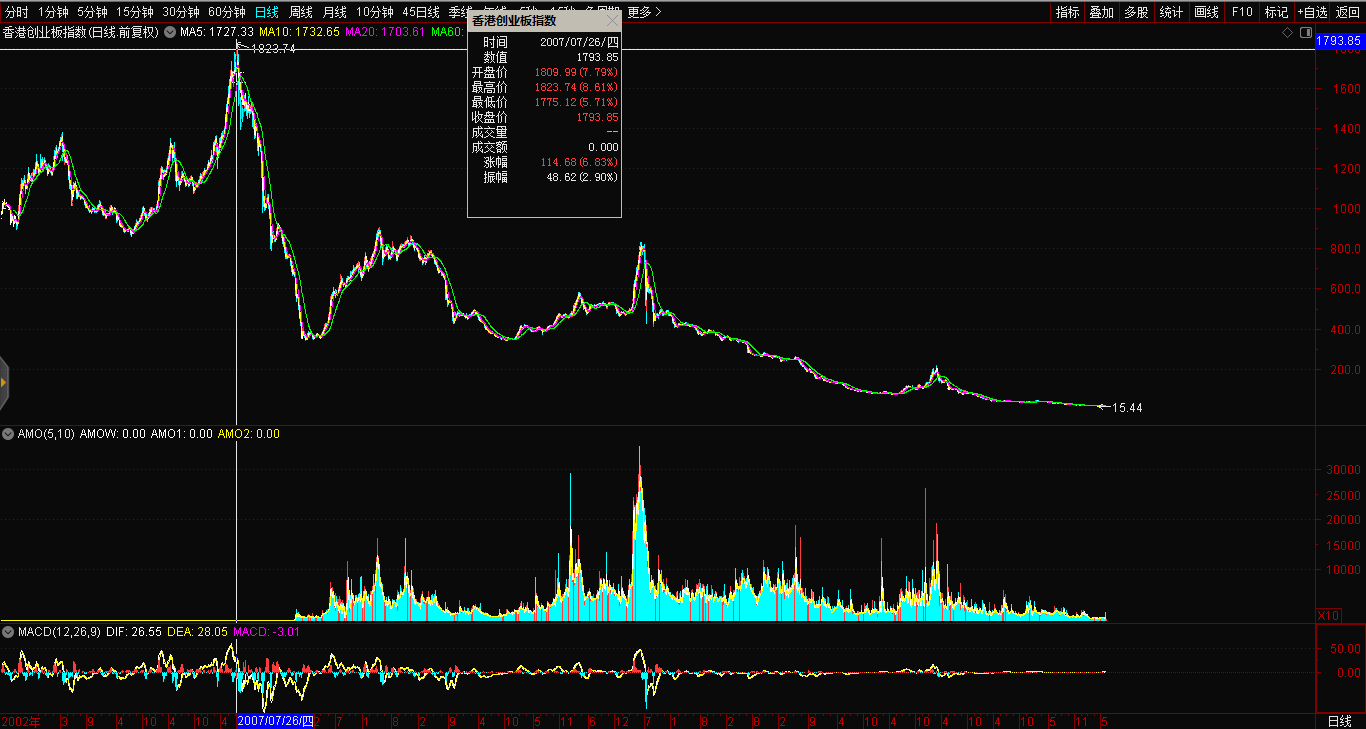Click the 叠加 overlay button
The width and height of the screenshot is (1366, 729).
coord(1101,12)
